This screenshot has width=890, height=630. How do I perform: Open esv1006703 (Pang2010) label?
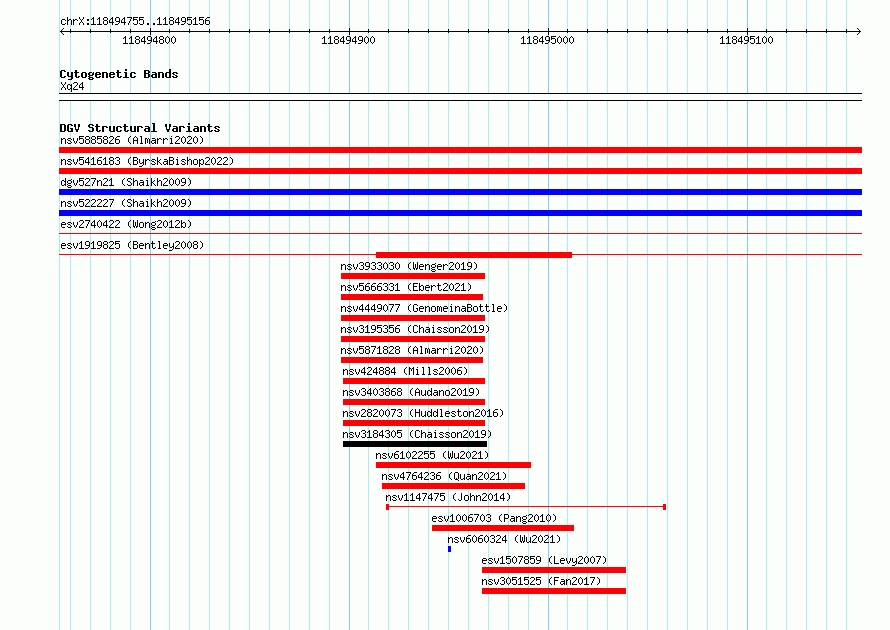494,518
